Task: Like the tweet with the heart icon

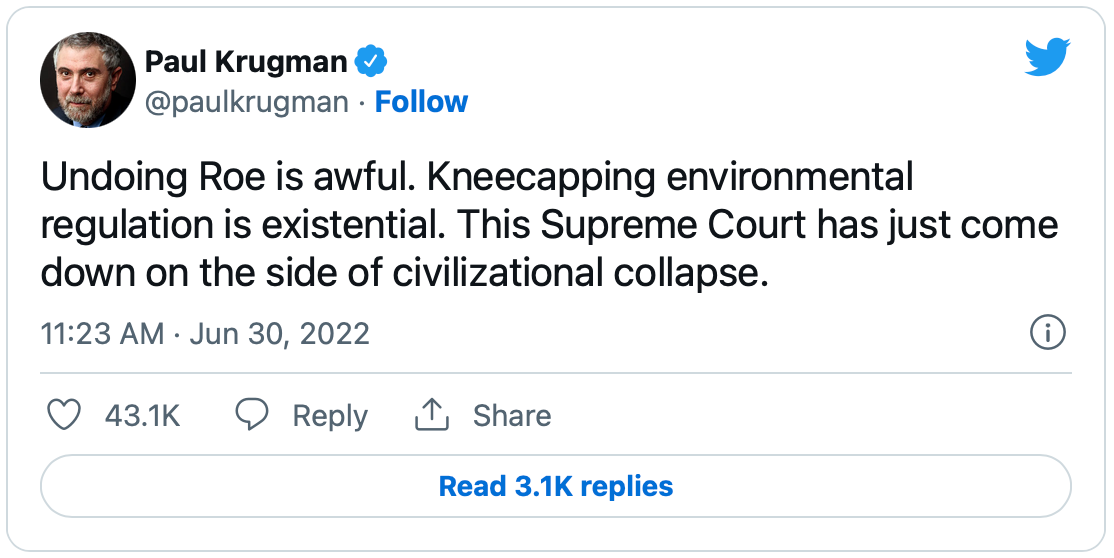Action: [x=65, y=415]
